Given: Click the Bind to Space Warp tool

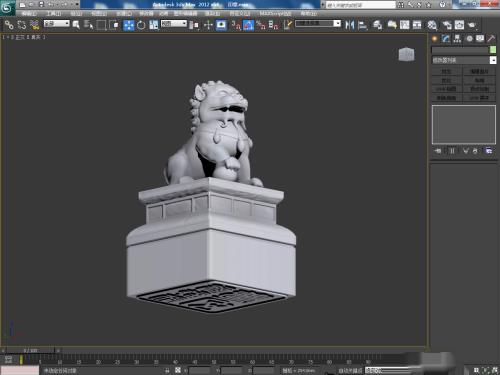Looking at the screenshot, I should tap(34, 25).
